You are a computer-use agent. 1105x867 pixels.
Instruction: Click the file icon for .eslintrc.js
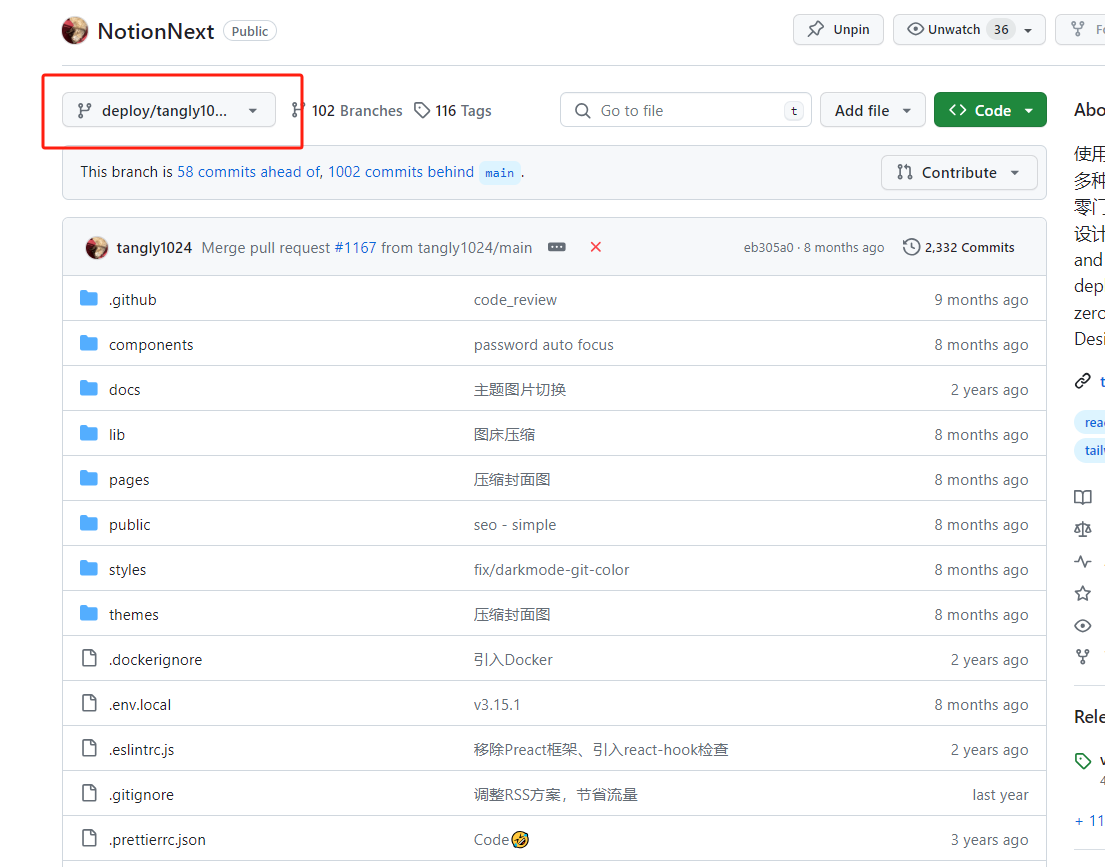(x=89, y=749)
